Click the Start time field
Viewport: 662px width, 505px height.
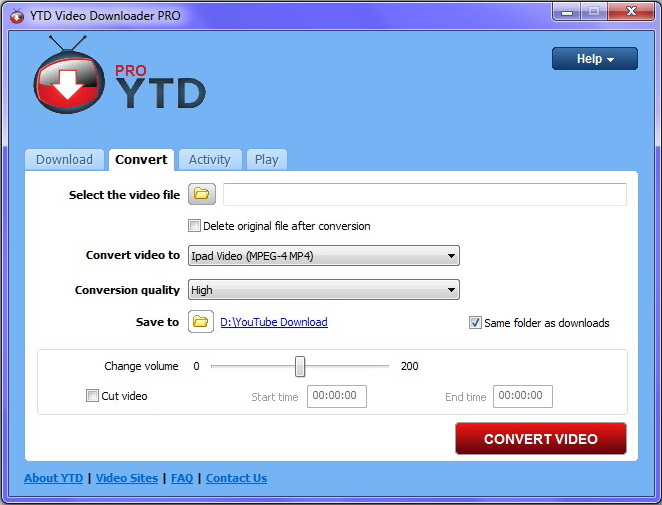coord(337,396)
